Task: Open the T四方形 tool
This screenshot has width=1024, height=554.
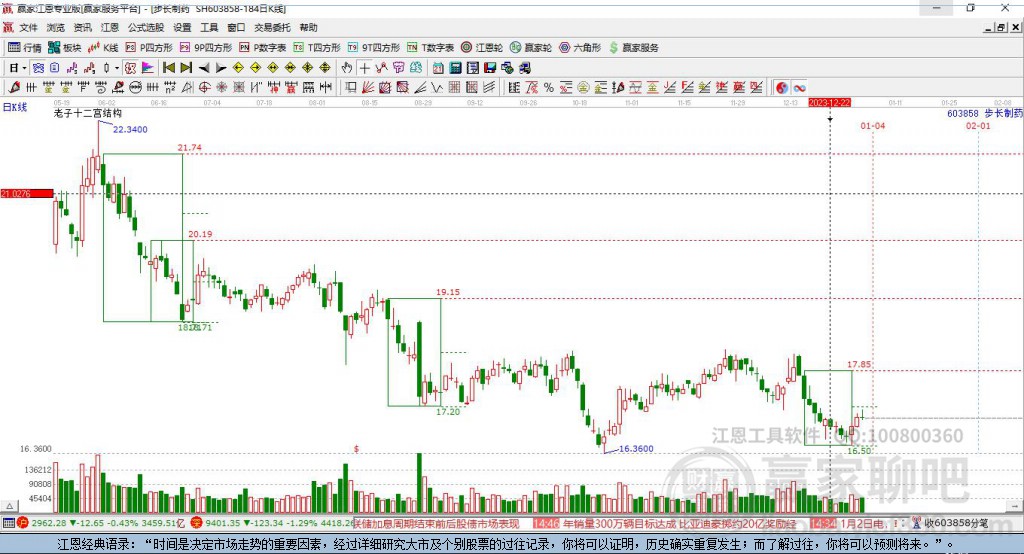Action: point(317,48)
